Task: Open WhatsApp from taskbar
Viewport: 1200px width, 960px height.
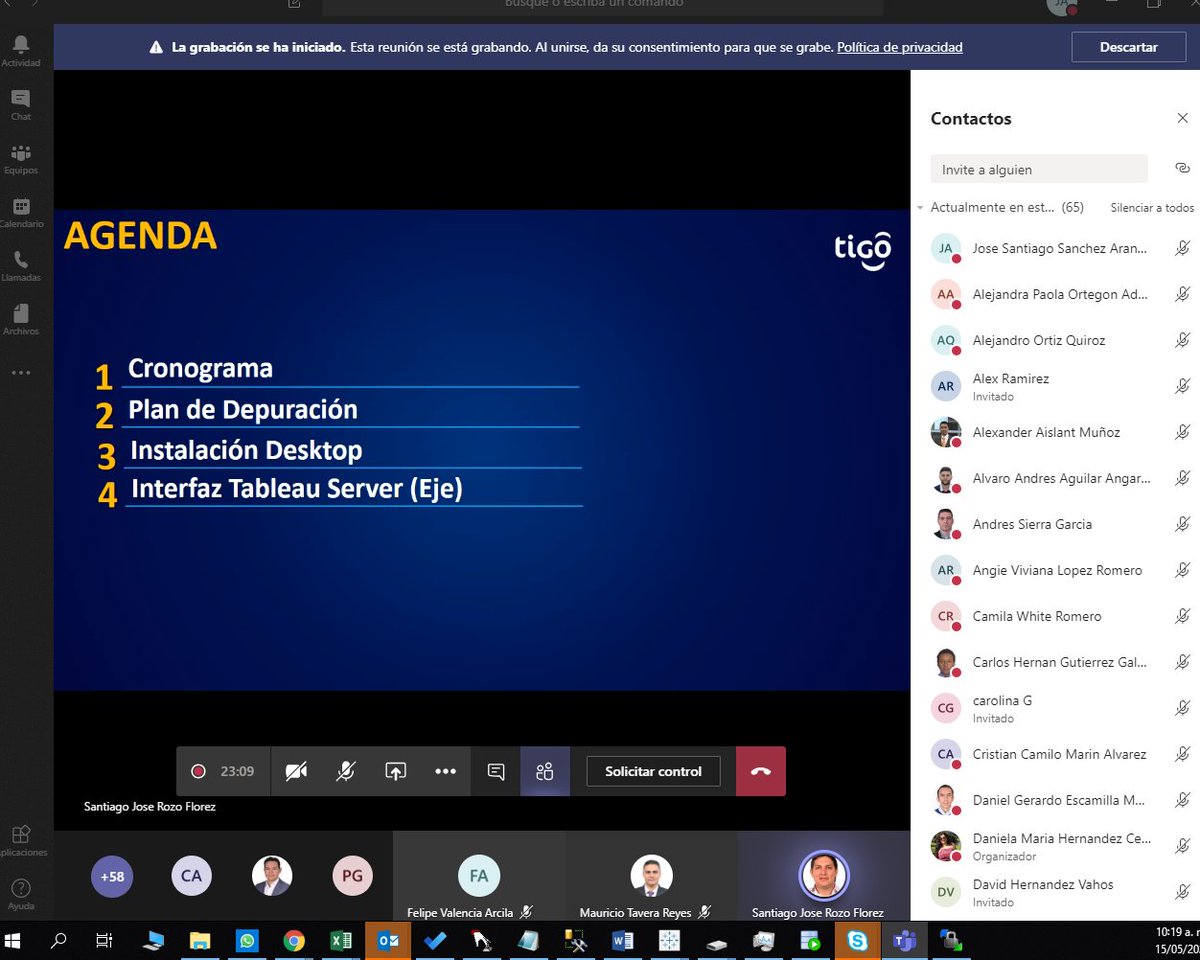Action: (x=247, y=940)
